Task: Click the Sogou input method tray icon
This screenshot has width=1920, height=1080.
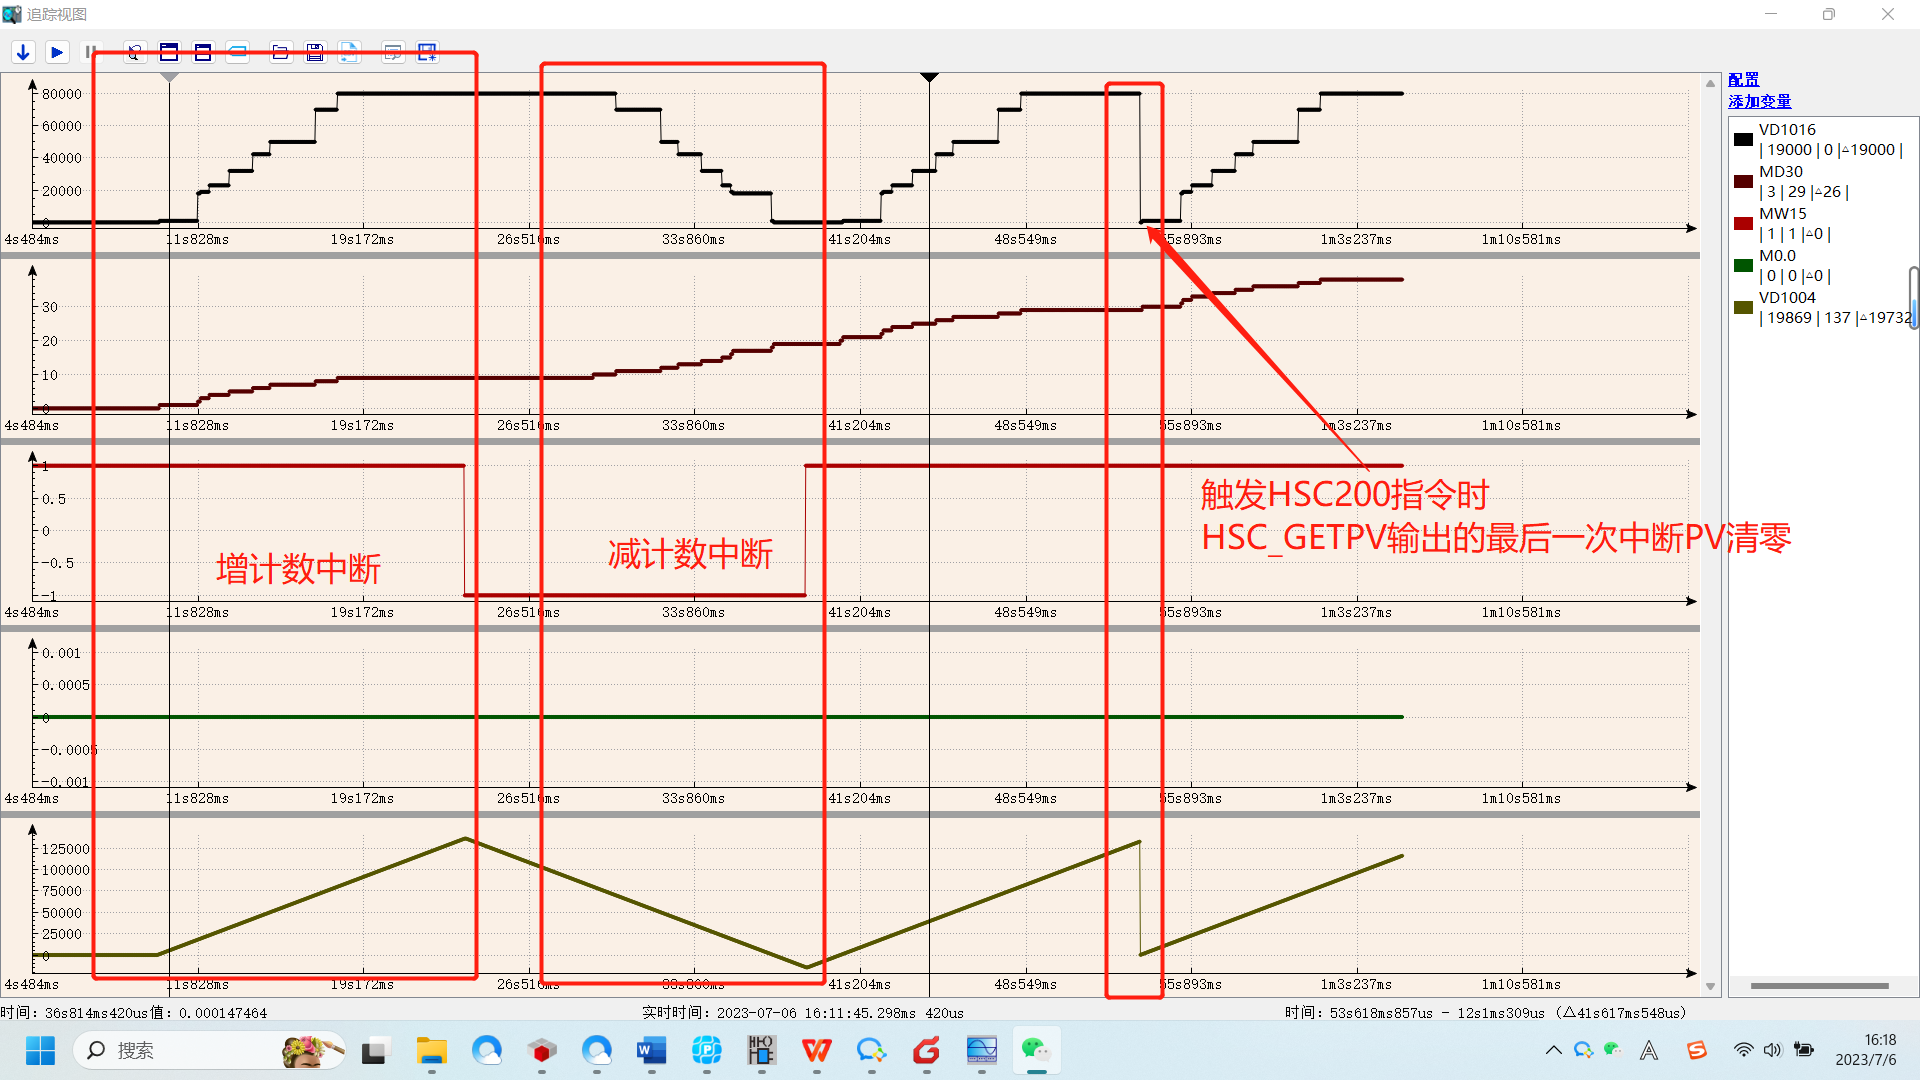Action: (1697, 1050)
